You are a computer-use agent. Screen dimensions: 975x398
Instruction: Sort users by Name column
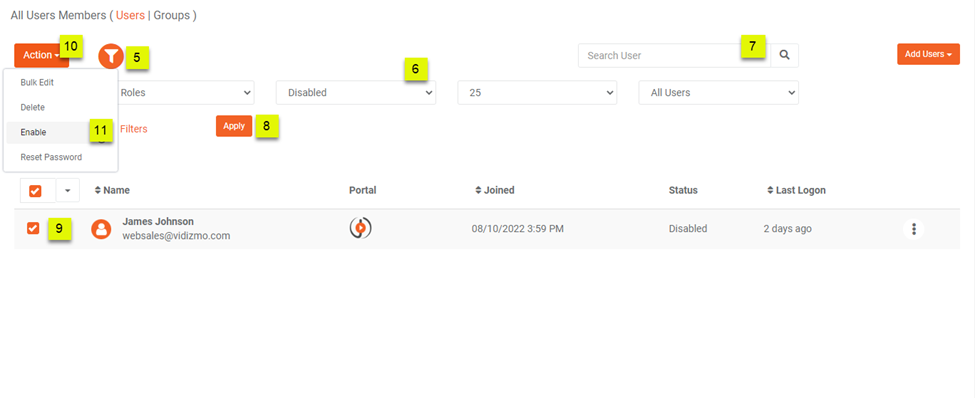click(112, 190)
